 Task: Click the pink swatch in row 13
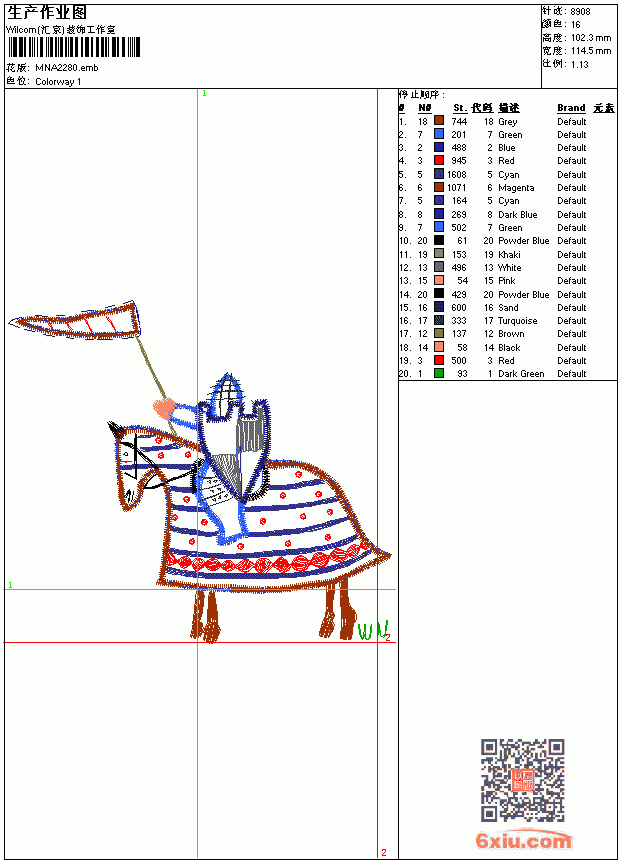(439, 280)
